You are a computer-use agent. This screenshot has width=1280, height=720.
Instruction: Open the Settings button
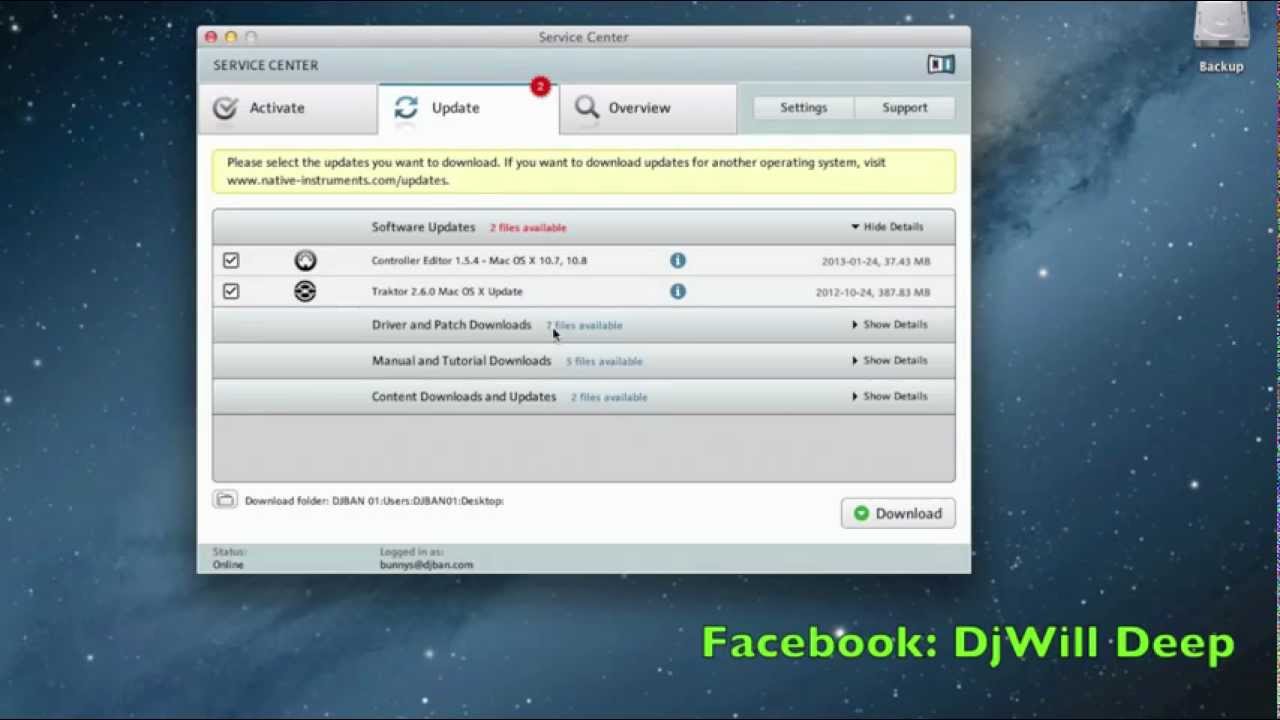point(803,108)
